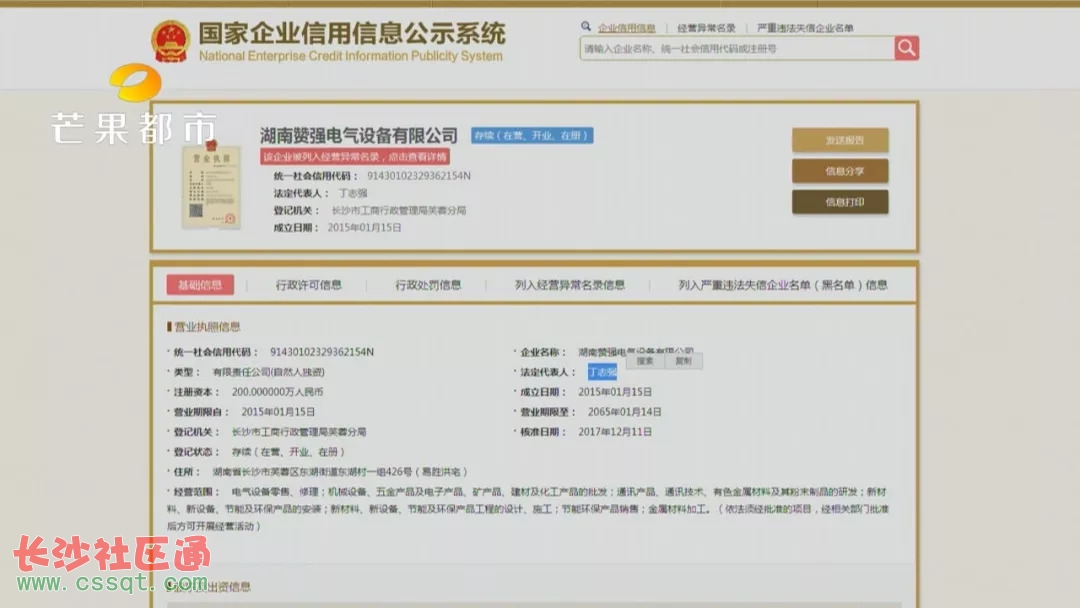Switch to the 行政许可信息 tab
1080x608 pixels.
point(309,284)
